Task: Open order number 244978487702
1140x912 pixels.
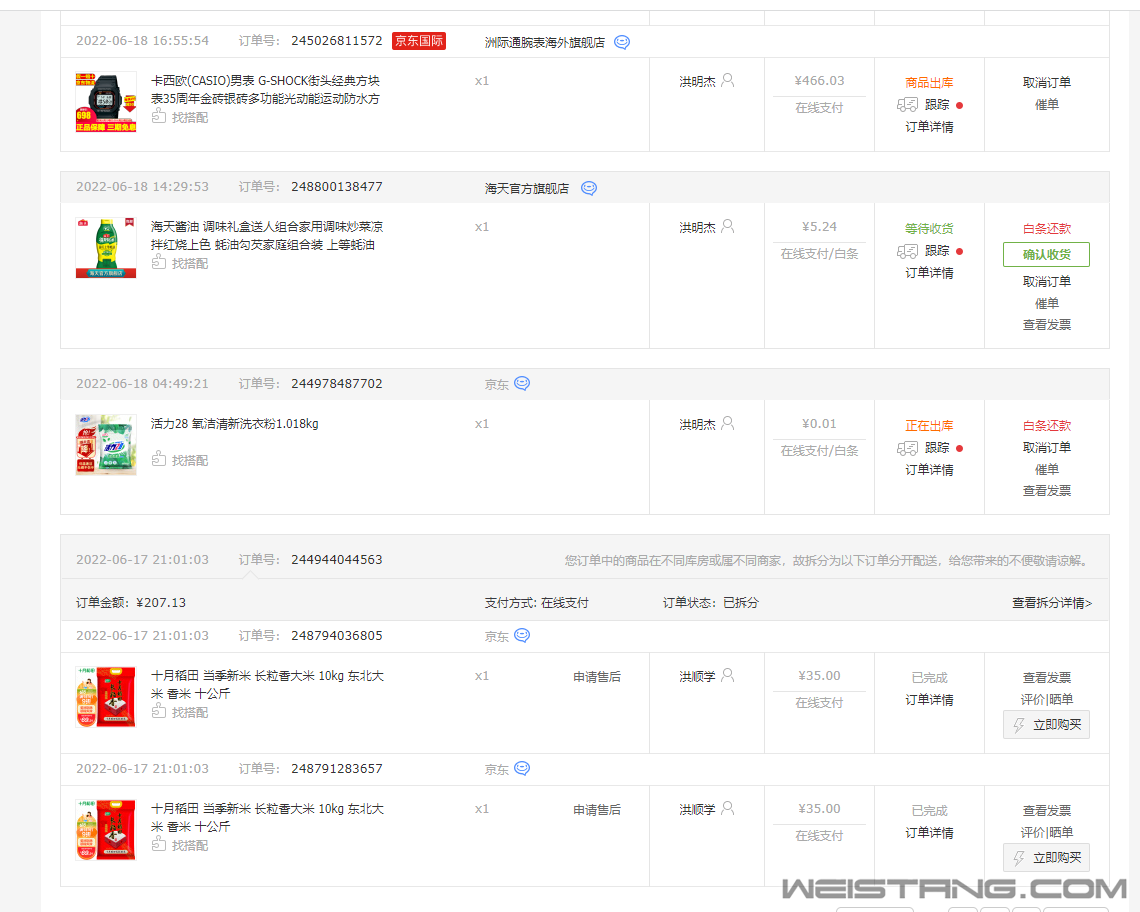Action: [x=337, y=383]
